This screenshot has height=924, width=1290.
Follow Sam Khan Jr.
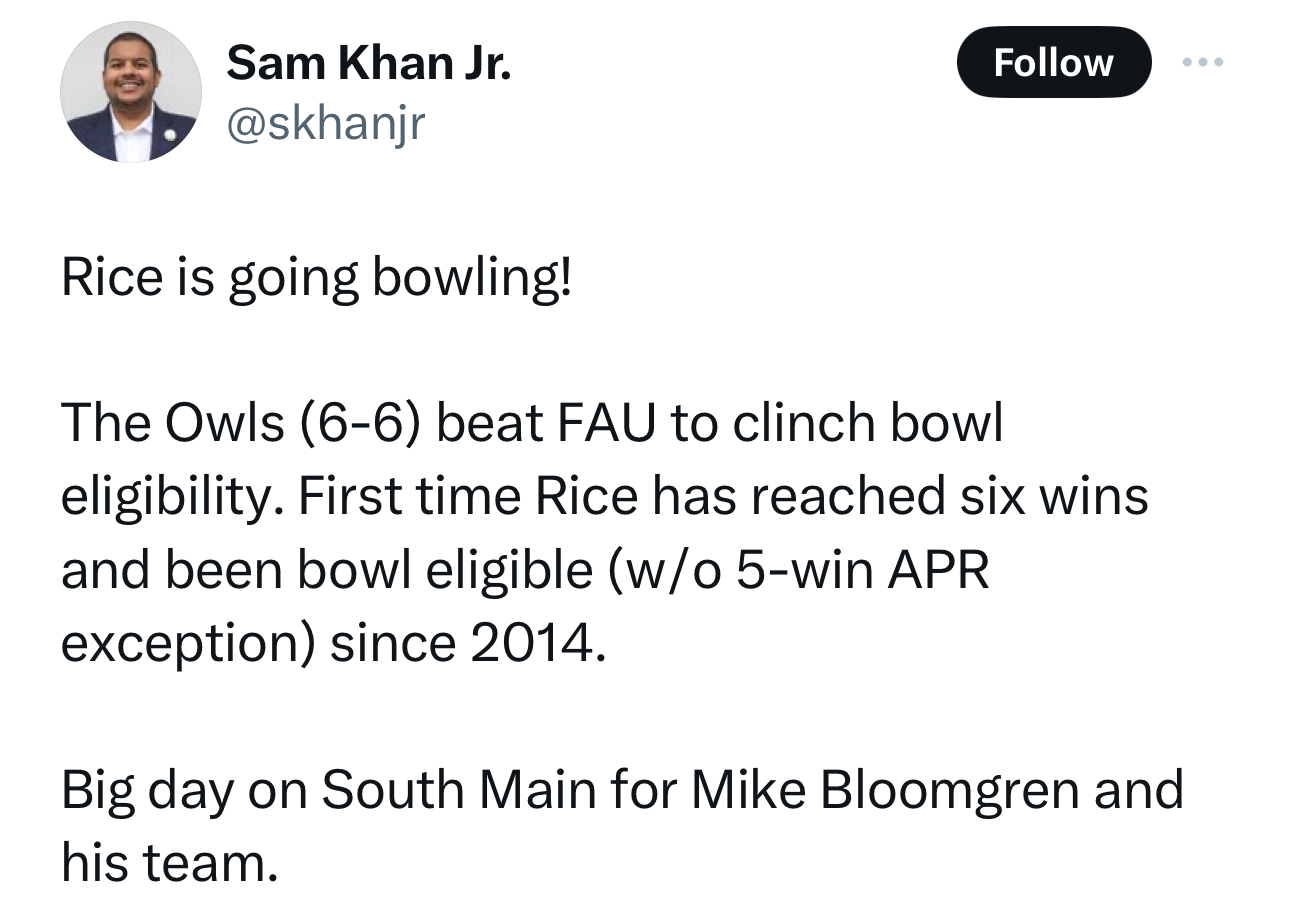[1054, 62]
